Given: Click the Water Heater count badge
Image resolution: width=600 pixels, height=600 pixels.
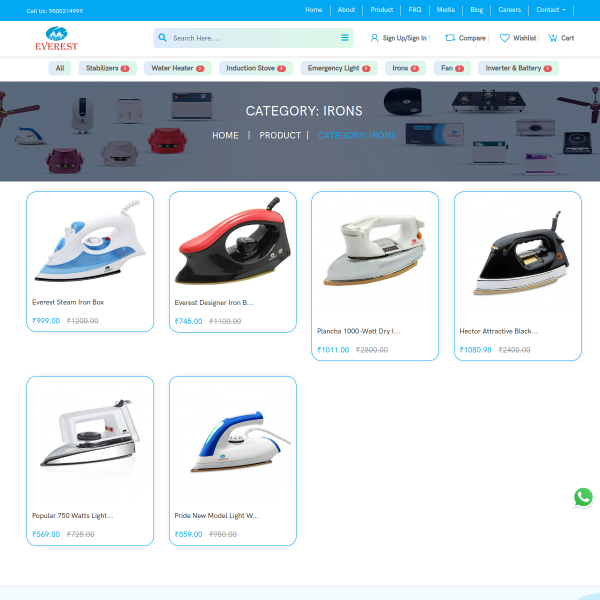Looking at the screenshot, I should coord(200,68).
